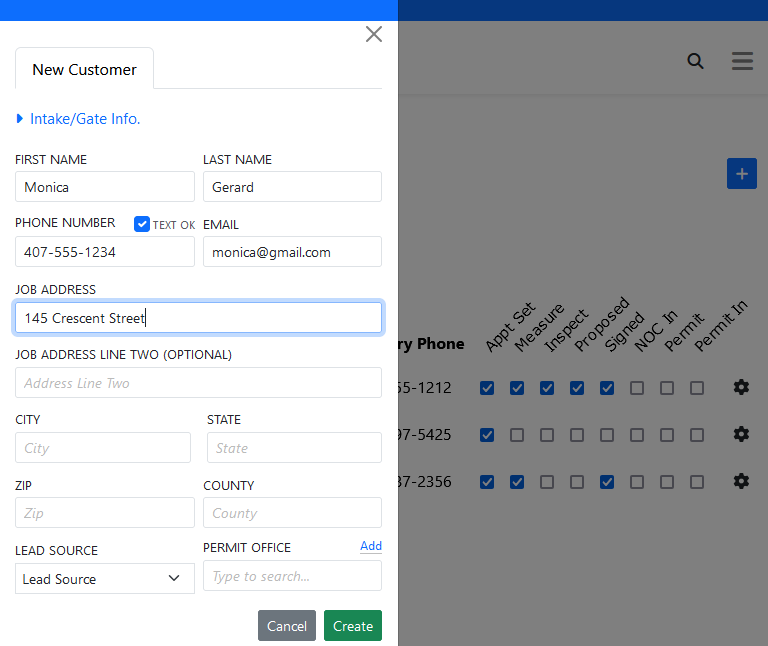The width and height of the screenshot is (768, 646).
Task: Click the Permit Office search box
Action: pos(292,576)
